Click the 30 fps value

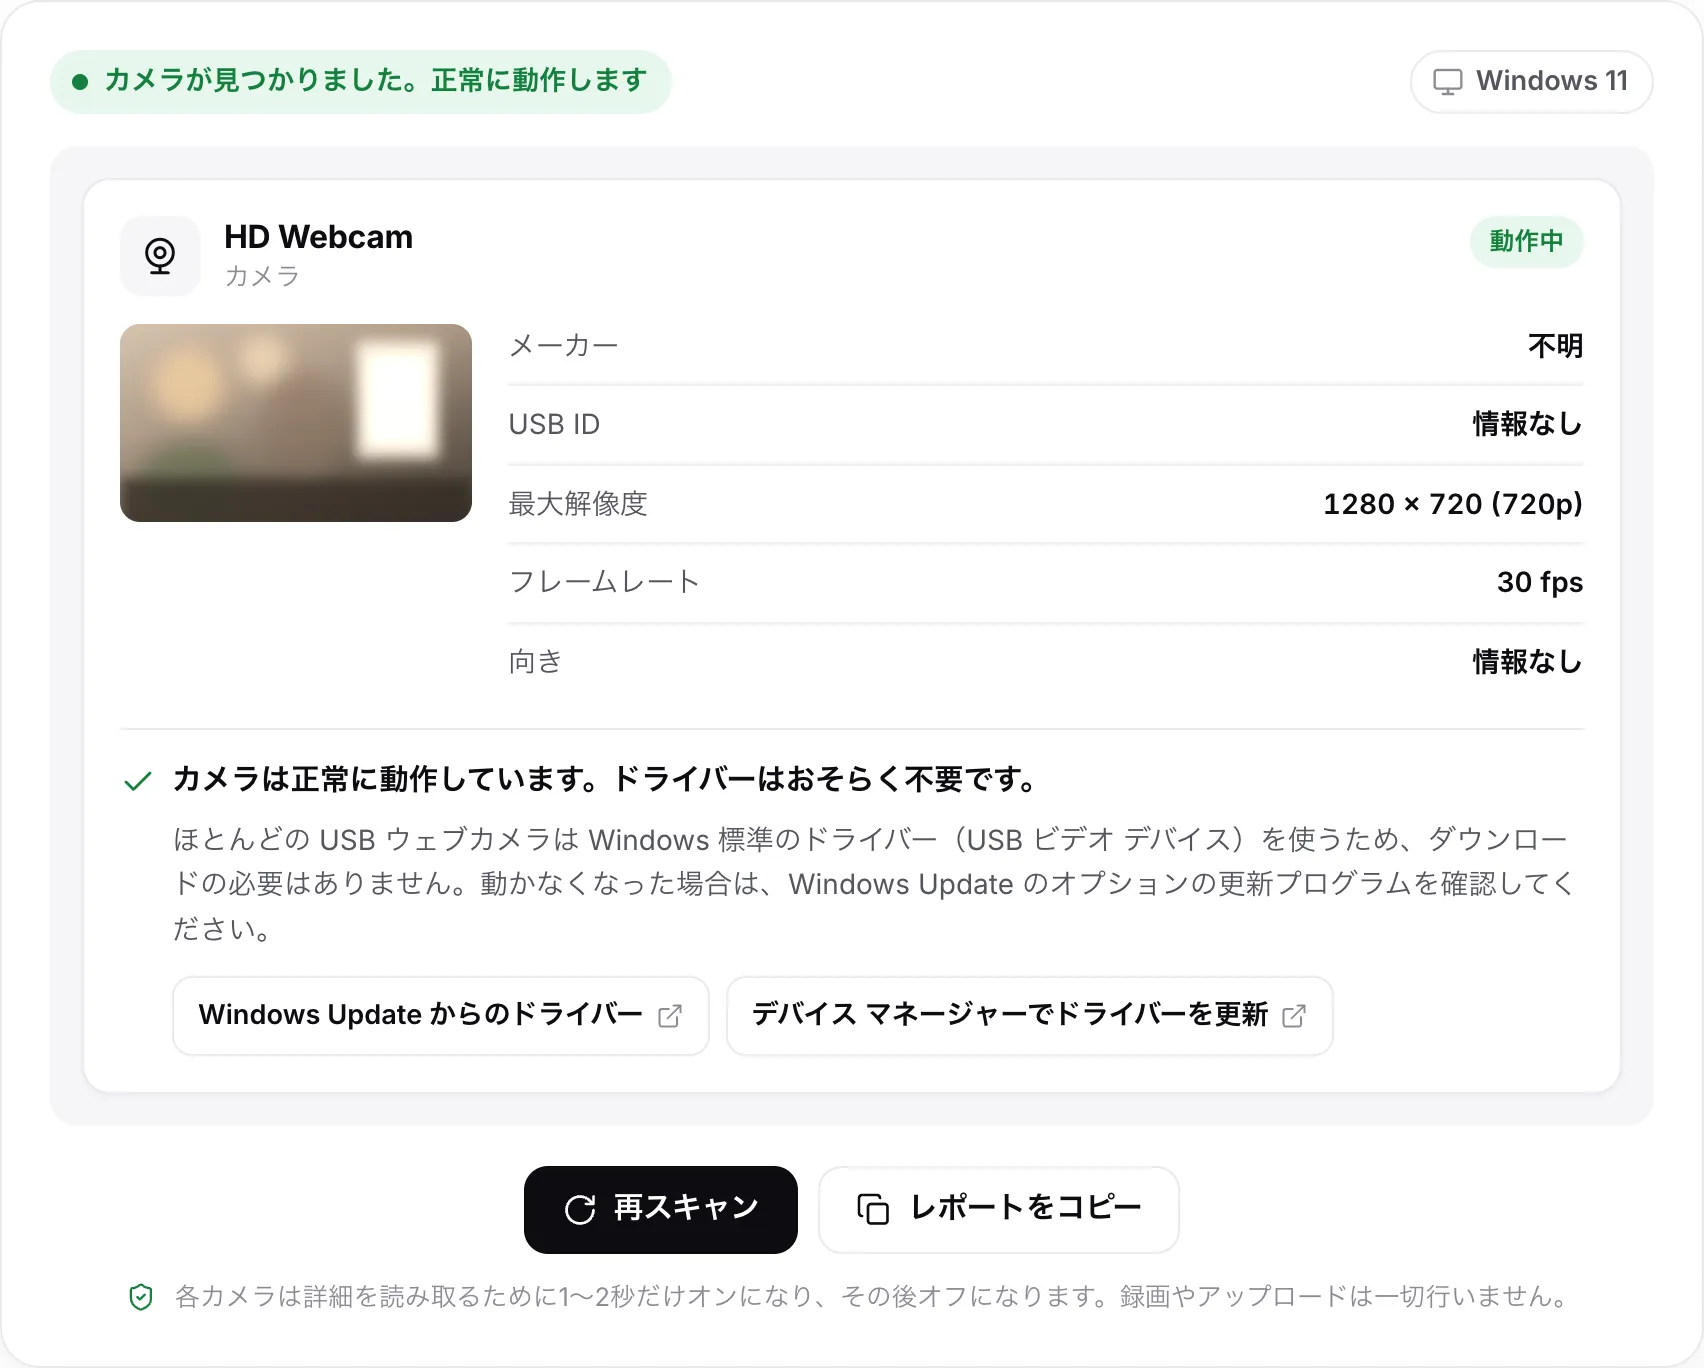1540,583
